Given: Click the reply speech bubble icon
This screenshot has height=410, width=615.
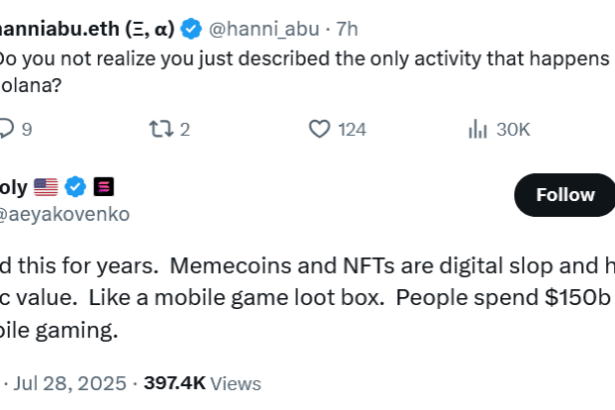Looking at the screenshot, I should 5,129.
